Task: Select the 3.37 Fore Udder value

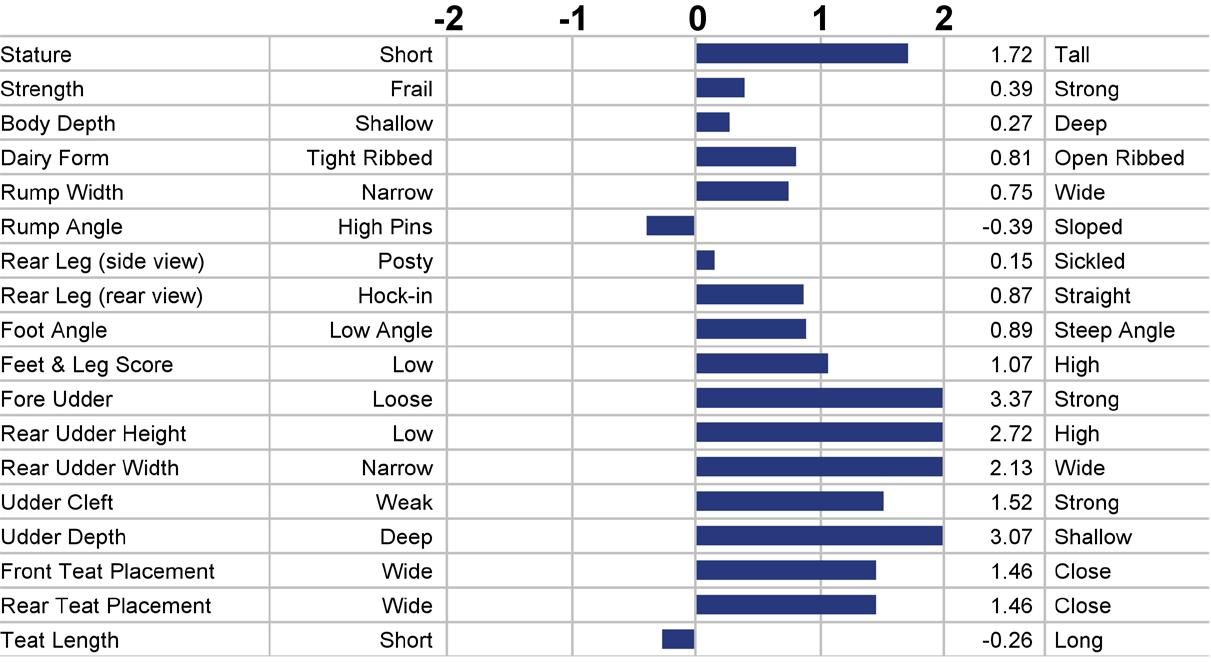Action: 1011,399
